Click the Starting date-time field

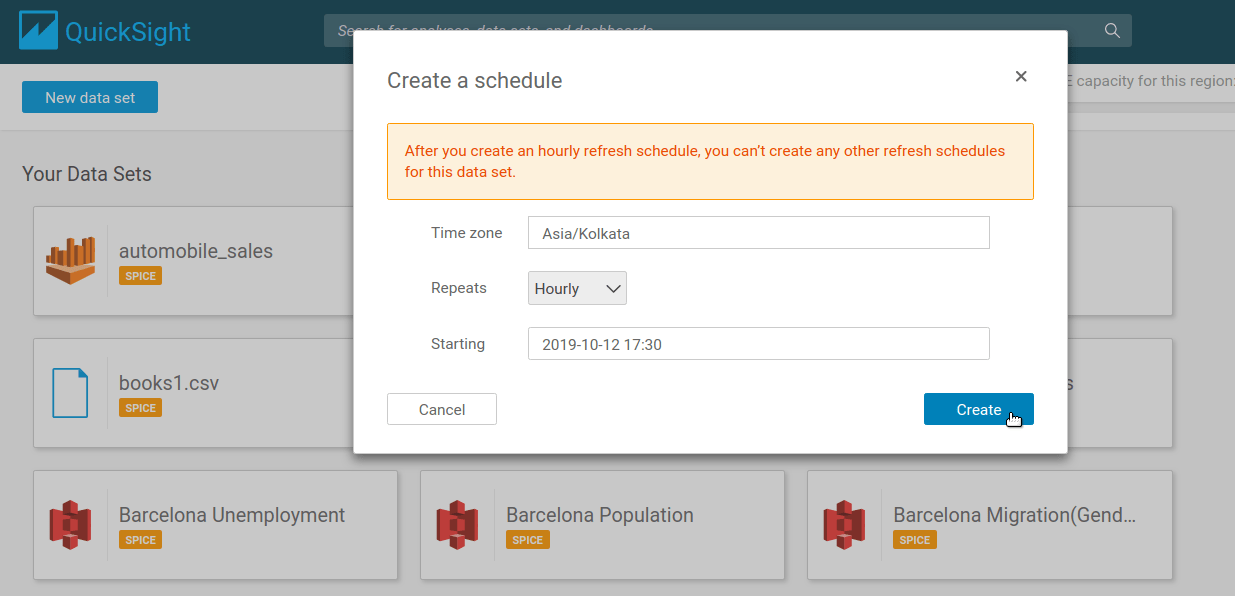pyautogui.click(x=757, y=343)
